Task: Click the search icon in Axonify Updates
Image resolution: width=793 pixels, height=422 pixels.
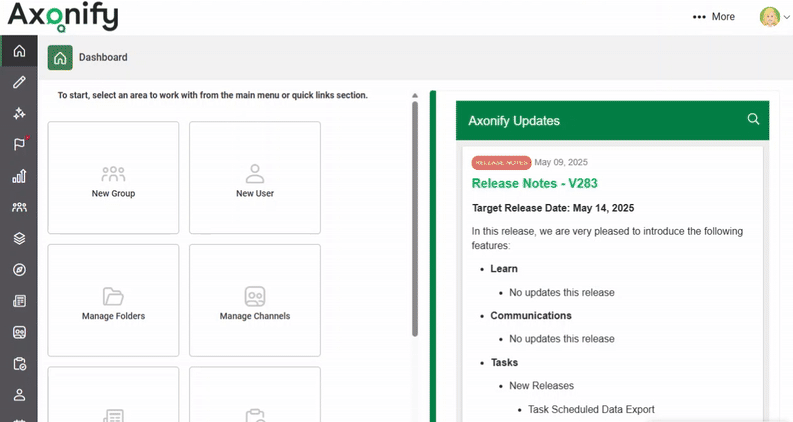Action: click(x=754, y=120)
